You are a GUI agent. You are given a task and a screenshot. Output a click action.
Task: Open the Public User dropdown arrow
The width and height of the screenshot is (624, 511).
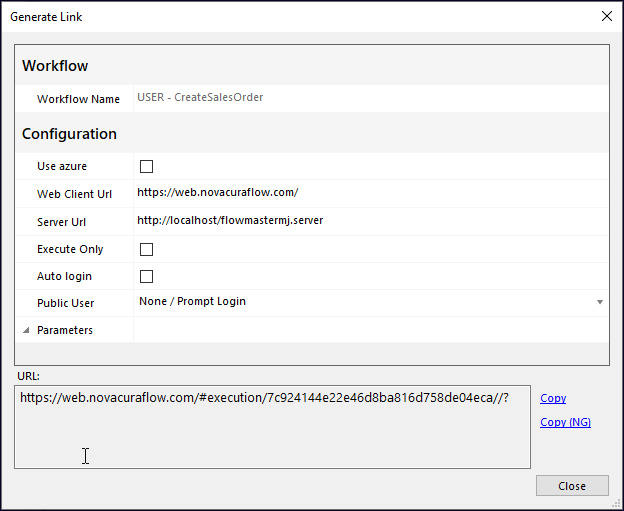click(600, 302)
